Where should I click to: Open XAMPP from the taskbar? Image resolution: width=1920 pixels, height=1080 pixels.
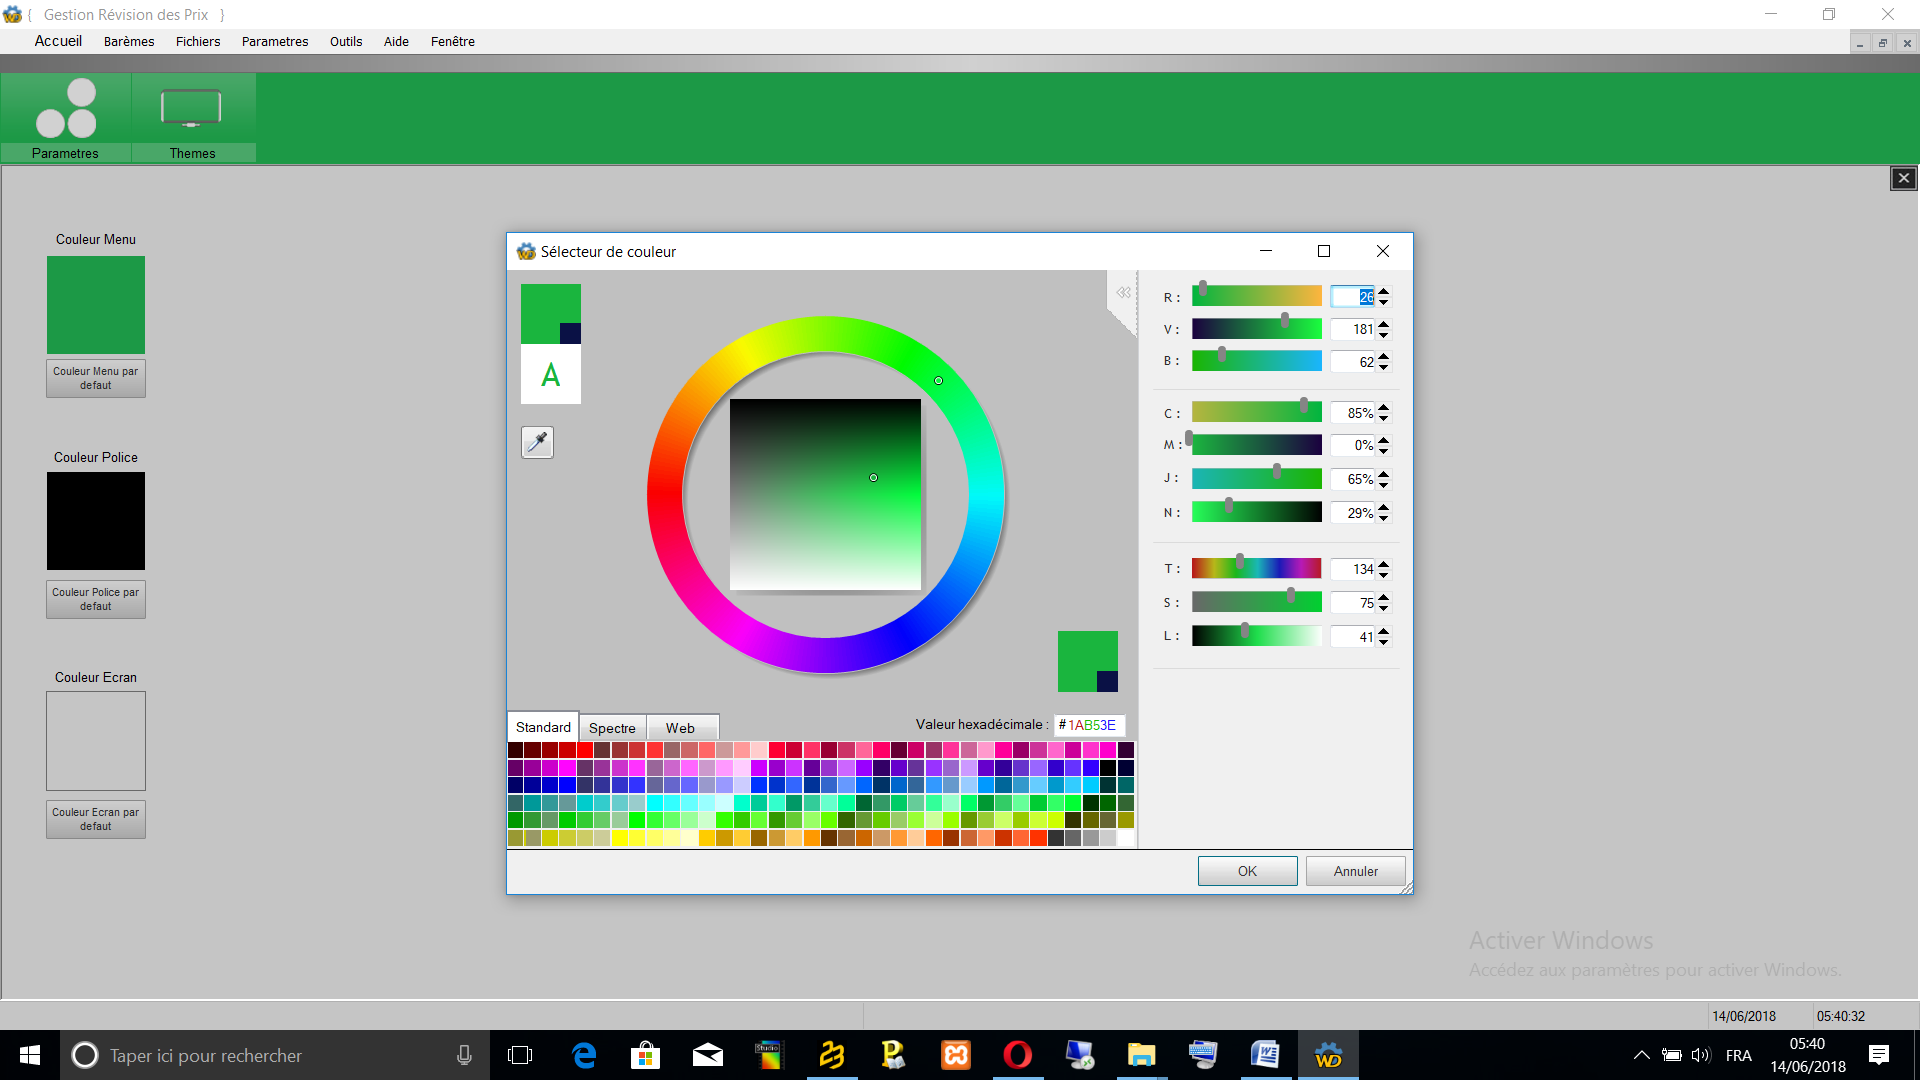[956, 1055]
